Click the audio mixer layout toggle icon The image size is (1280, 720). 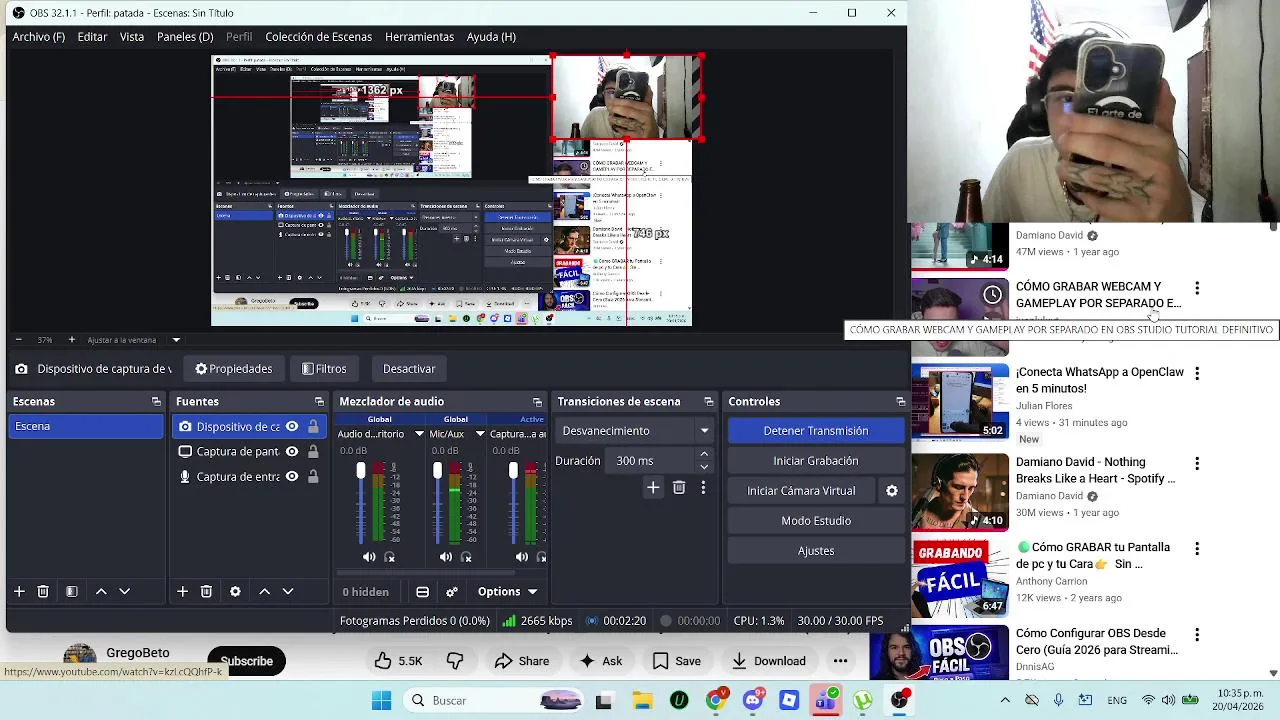(x=423, y=591)
